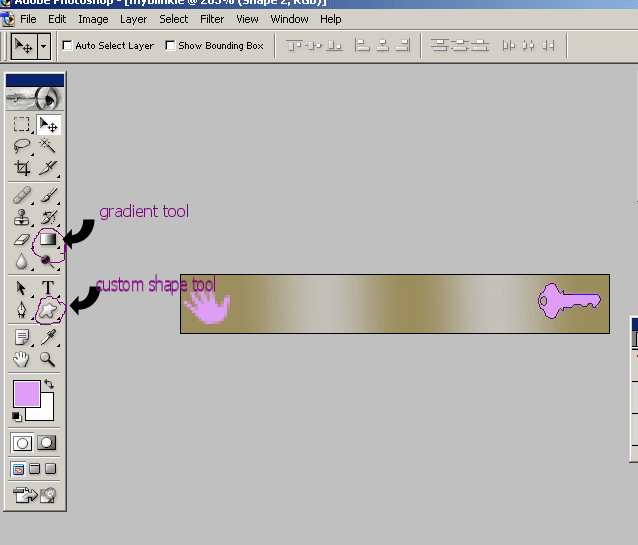Click the distribute top edges button
This screenshot has width=638, height=545.
click(440, 45)
